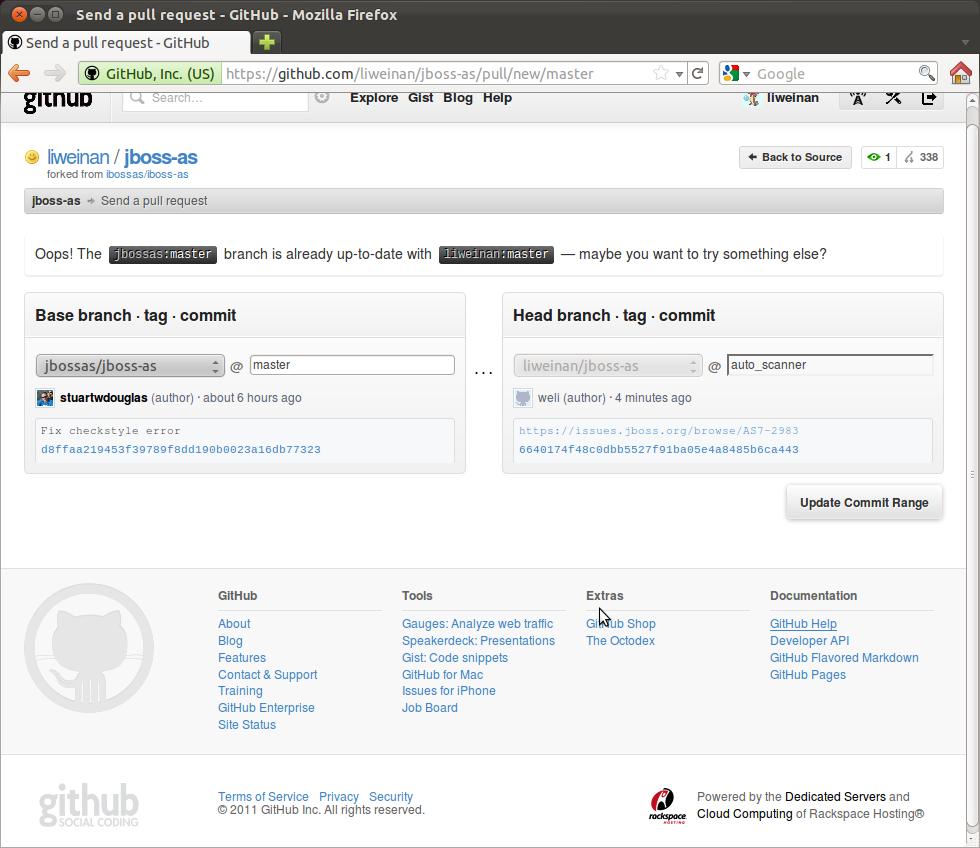The image size is (980, 848).
Task: Open GitHub Enterprise footer link
Action: click(266, 707)
